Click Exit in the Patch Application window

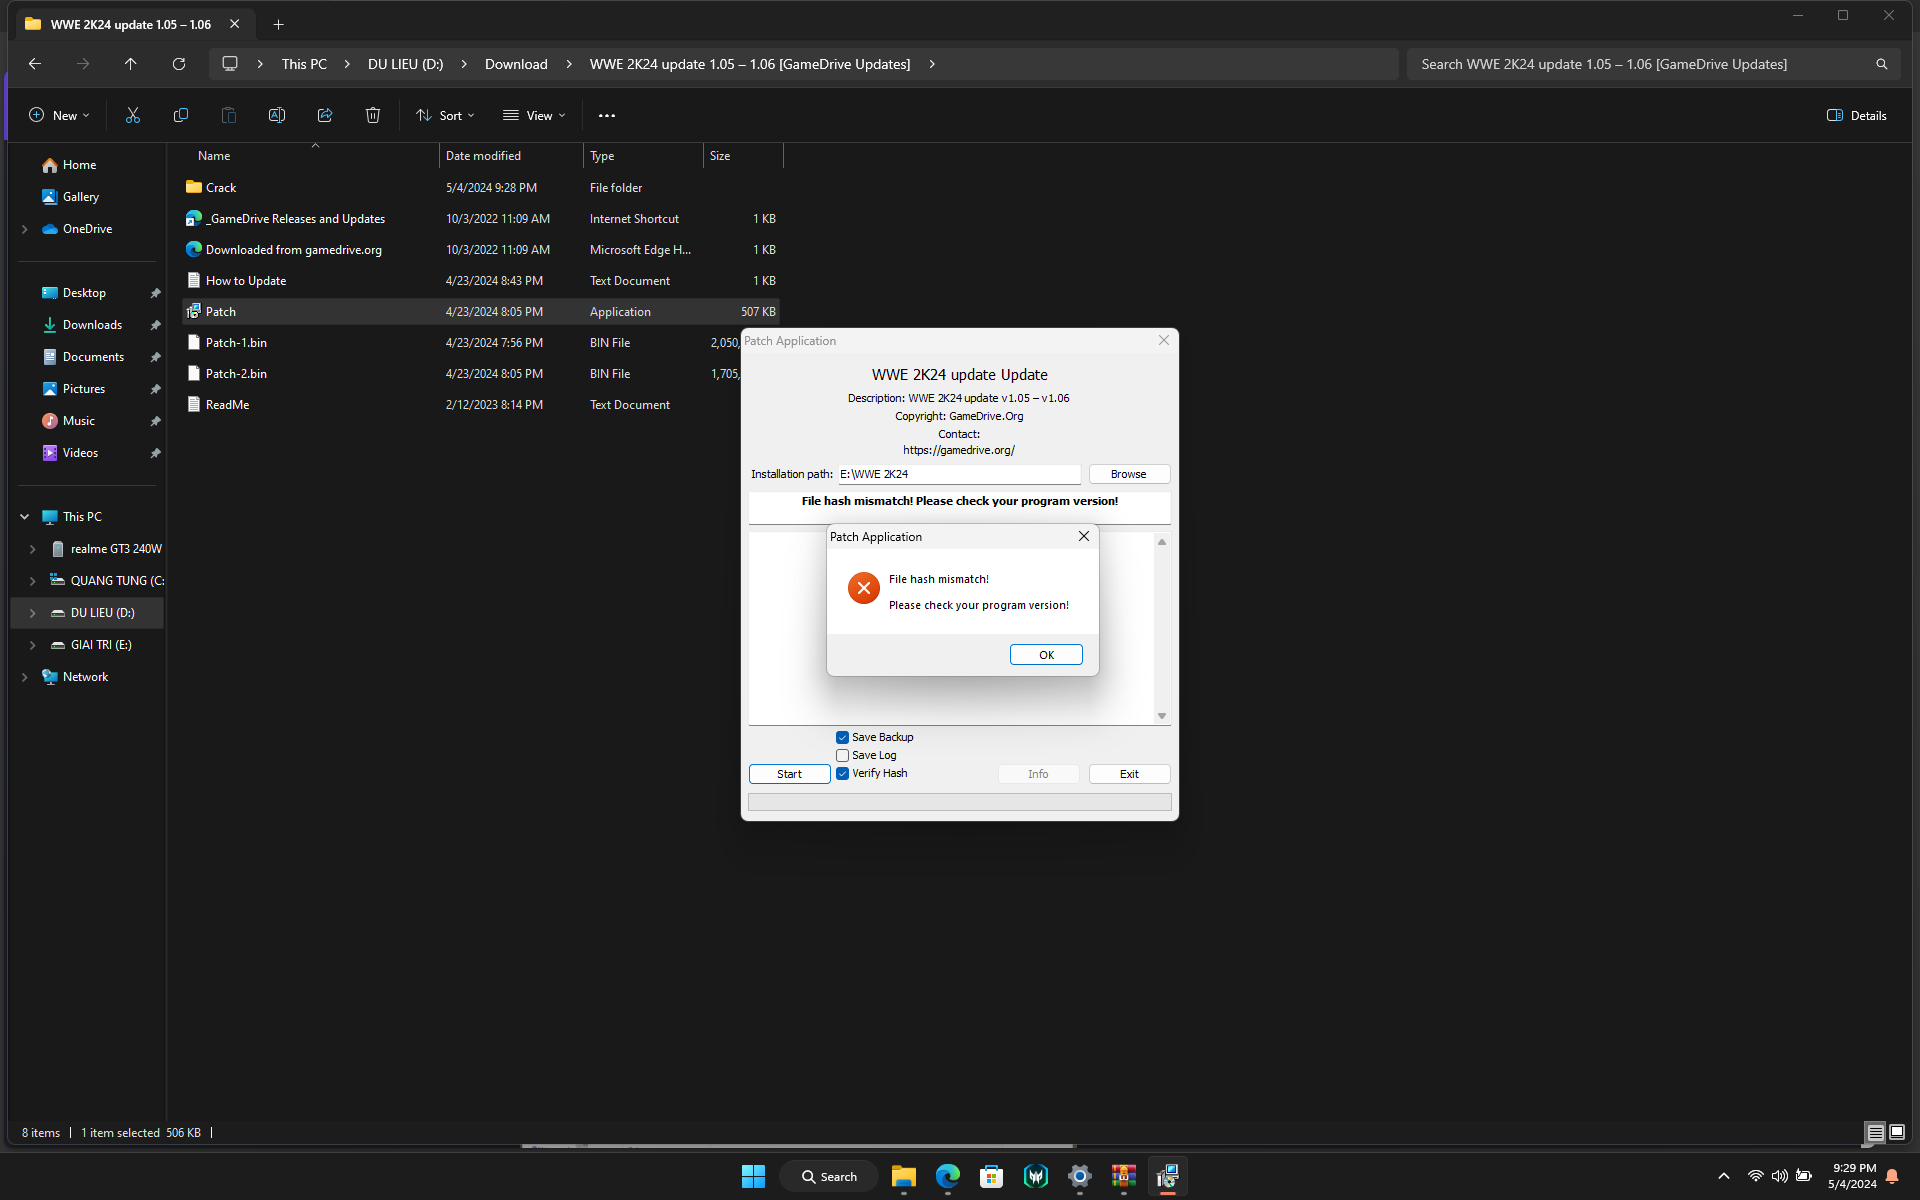[1129, 774]
